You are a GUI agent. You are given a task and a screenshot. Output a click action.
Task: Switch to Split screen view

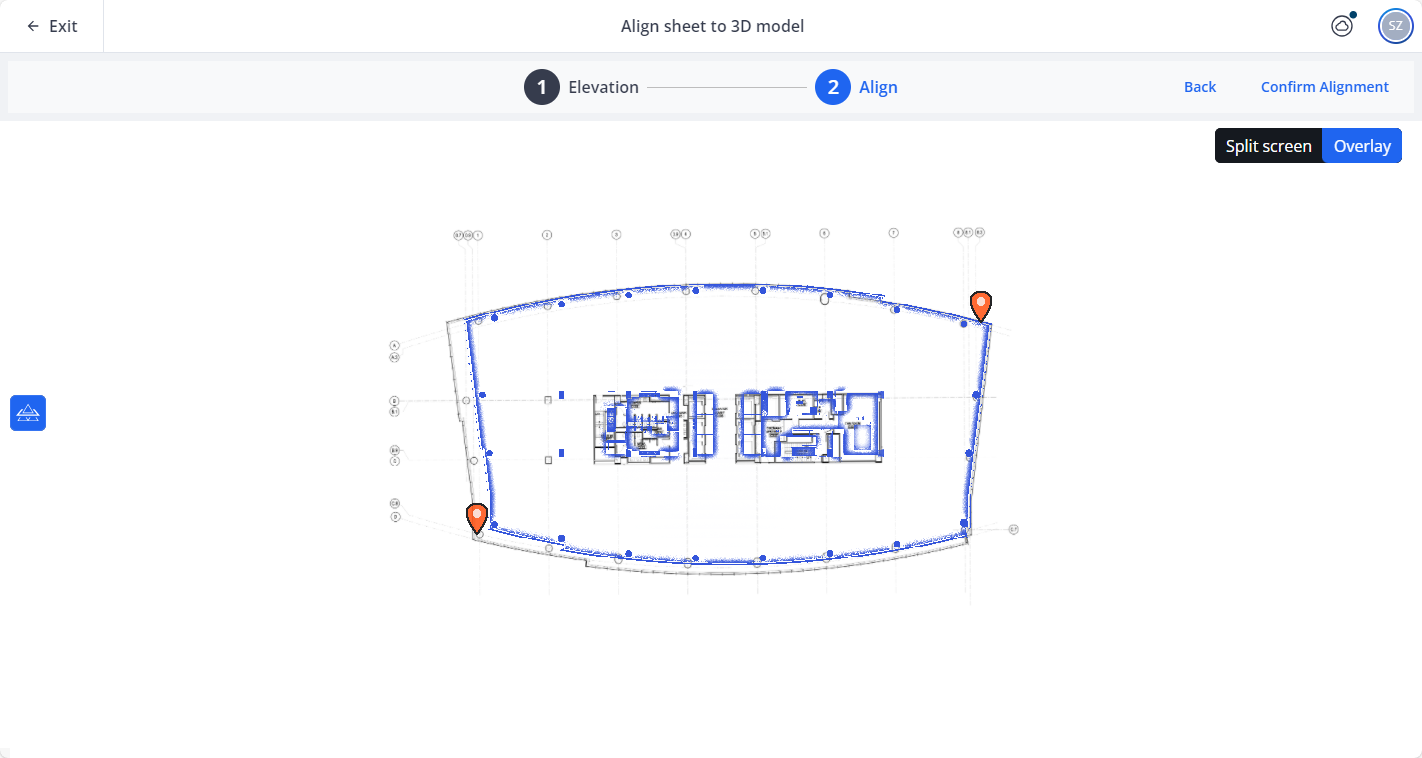point(1268,146)
